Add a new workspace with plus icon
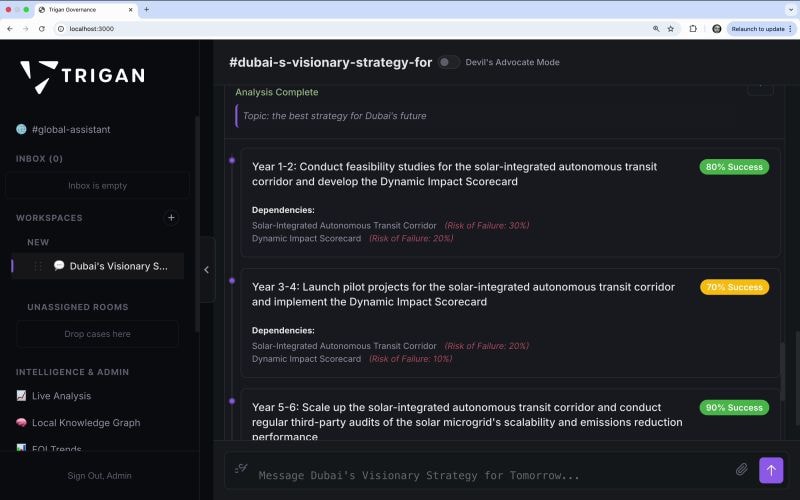800x500 pixels. pos(171,218)
